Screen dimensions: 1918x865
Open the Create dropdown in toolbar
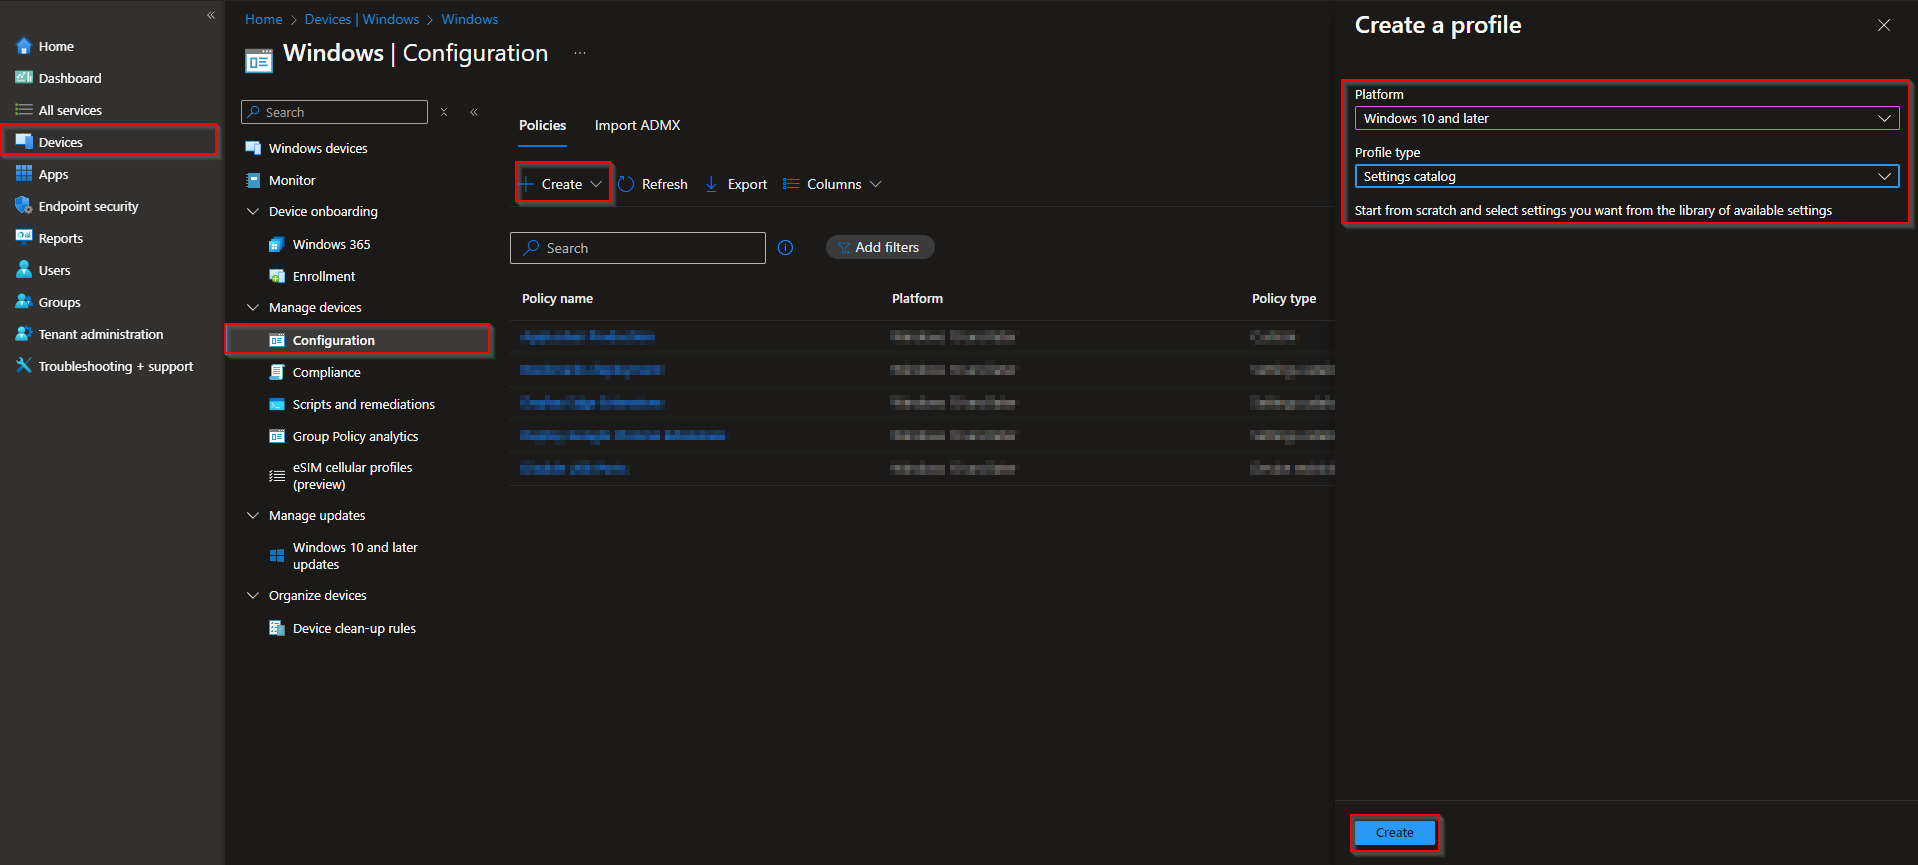pos(562,184)
